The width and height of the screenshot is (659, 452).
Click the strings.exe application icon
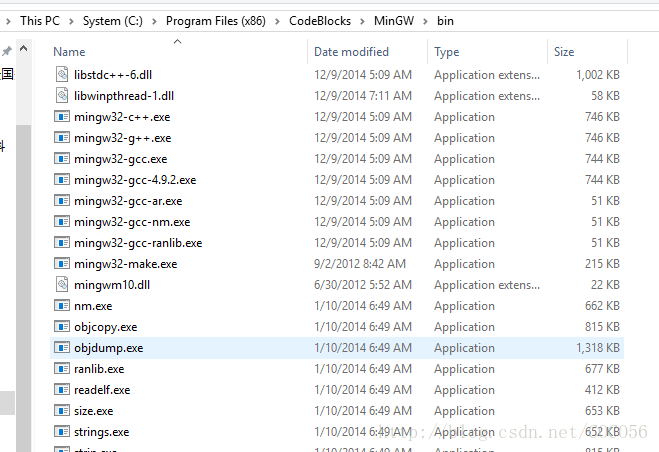[x=62, y=432]
